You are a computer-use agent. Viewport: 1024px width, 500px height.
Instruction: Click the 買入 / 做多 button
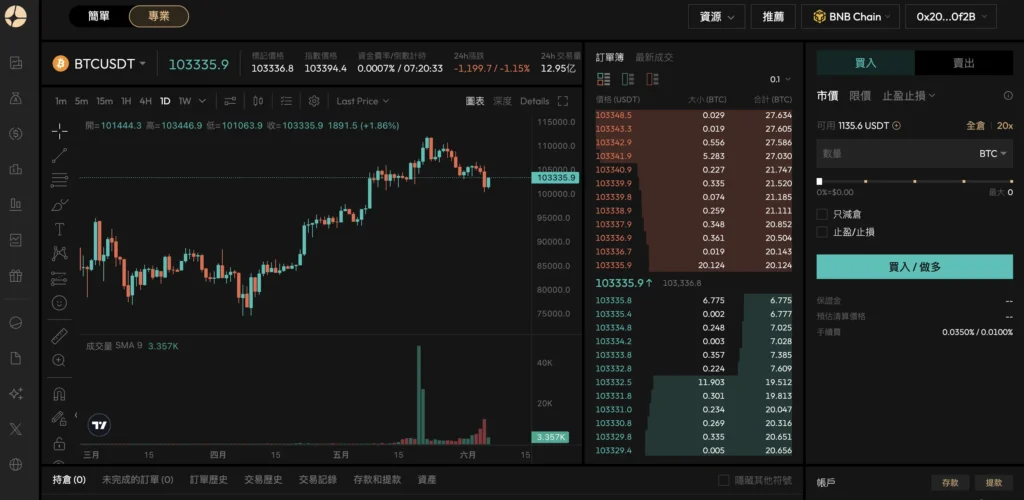tap(914, 267)
